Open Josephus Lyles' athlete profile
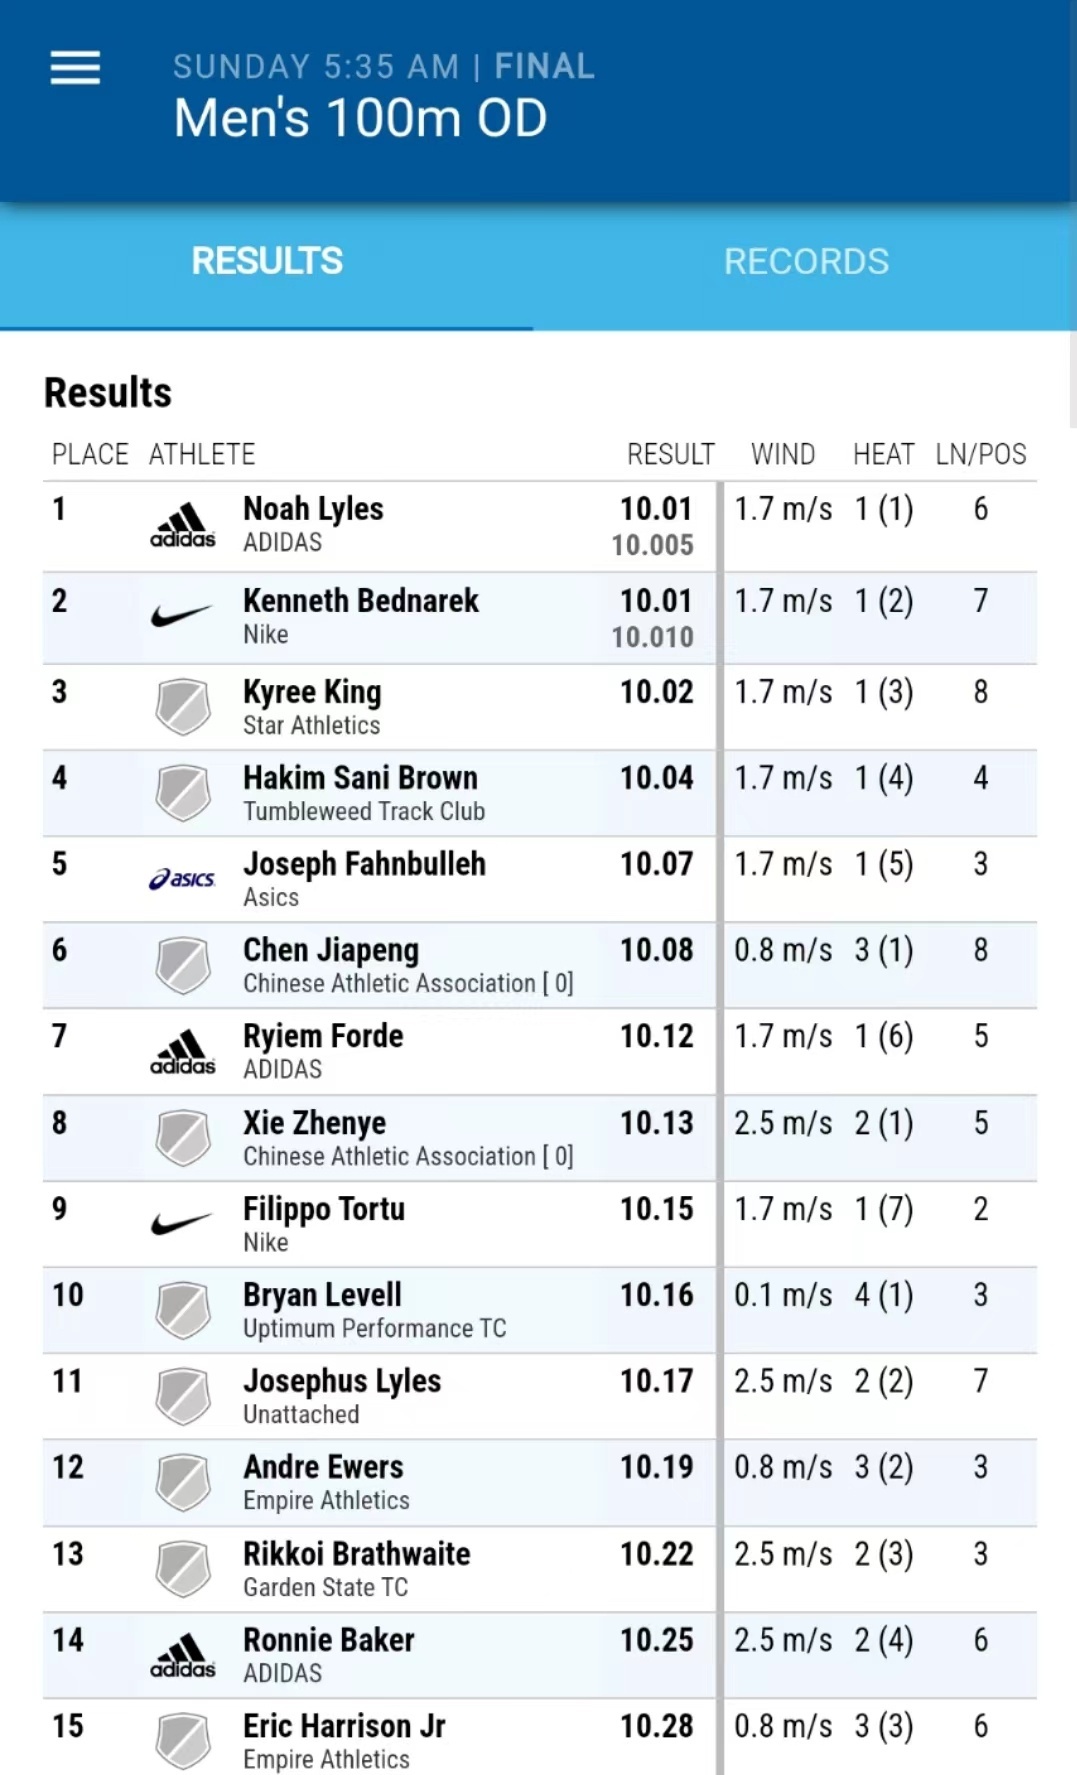The image size is (1077, 1775). coord(341,1381)
